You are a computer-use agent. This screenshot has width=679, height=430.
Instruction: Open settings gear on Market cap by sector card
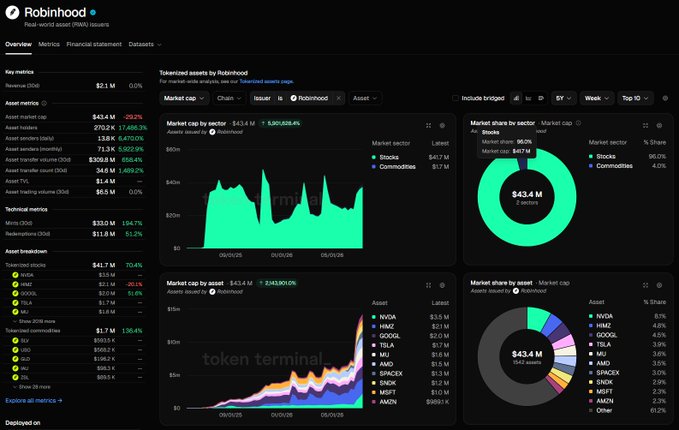[442, 126]
